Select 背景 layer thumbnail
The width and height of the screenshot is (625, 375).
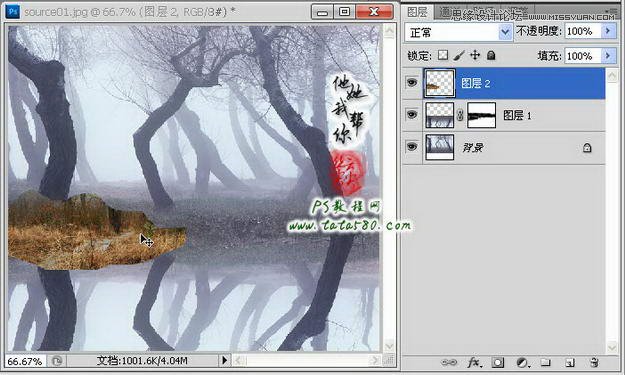coord(439,147)
